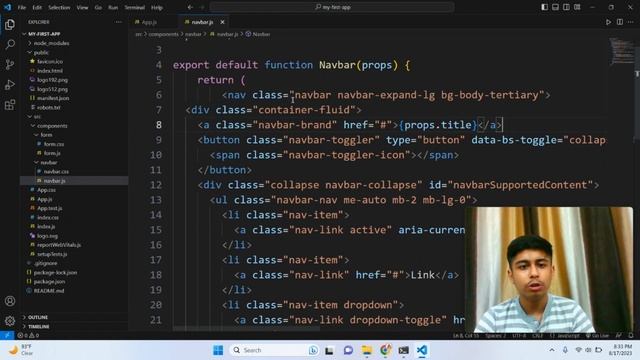The image size is (640, 360).
Task: Go back with the navigation arrow
Action: coord(190,7)
